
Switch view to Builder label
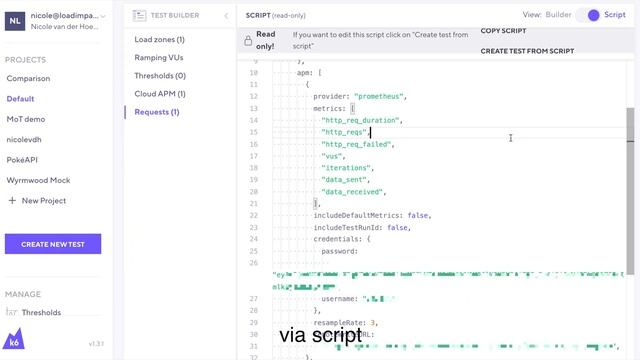click(x=558, y=15)
